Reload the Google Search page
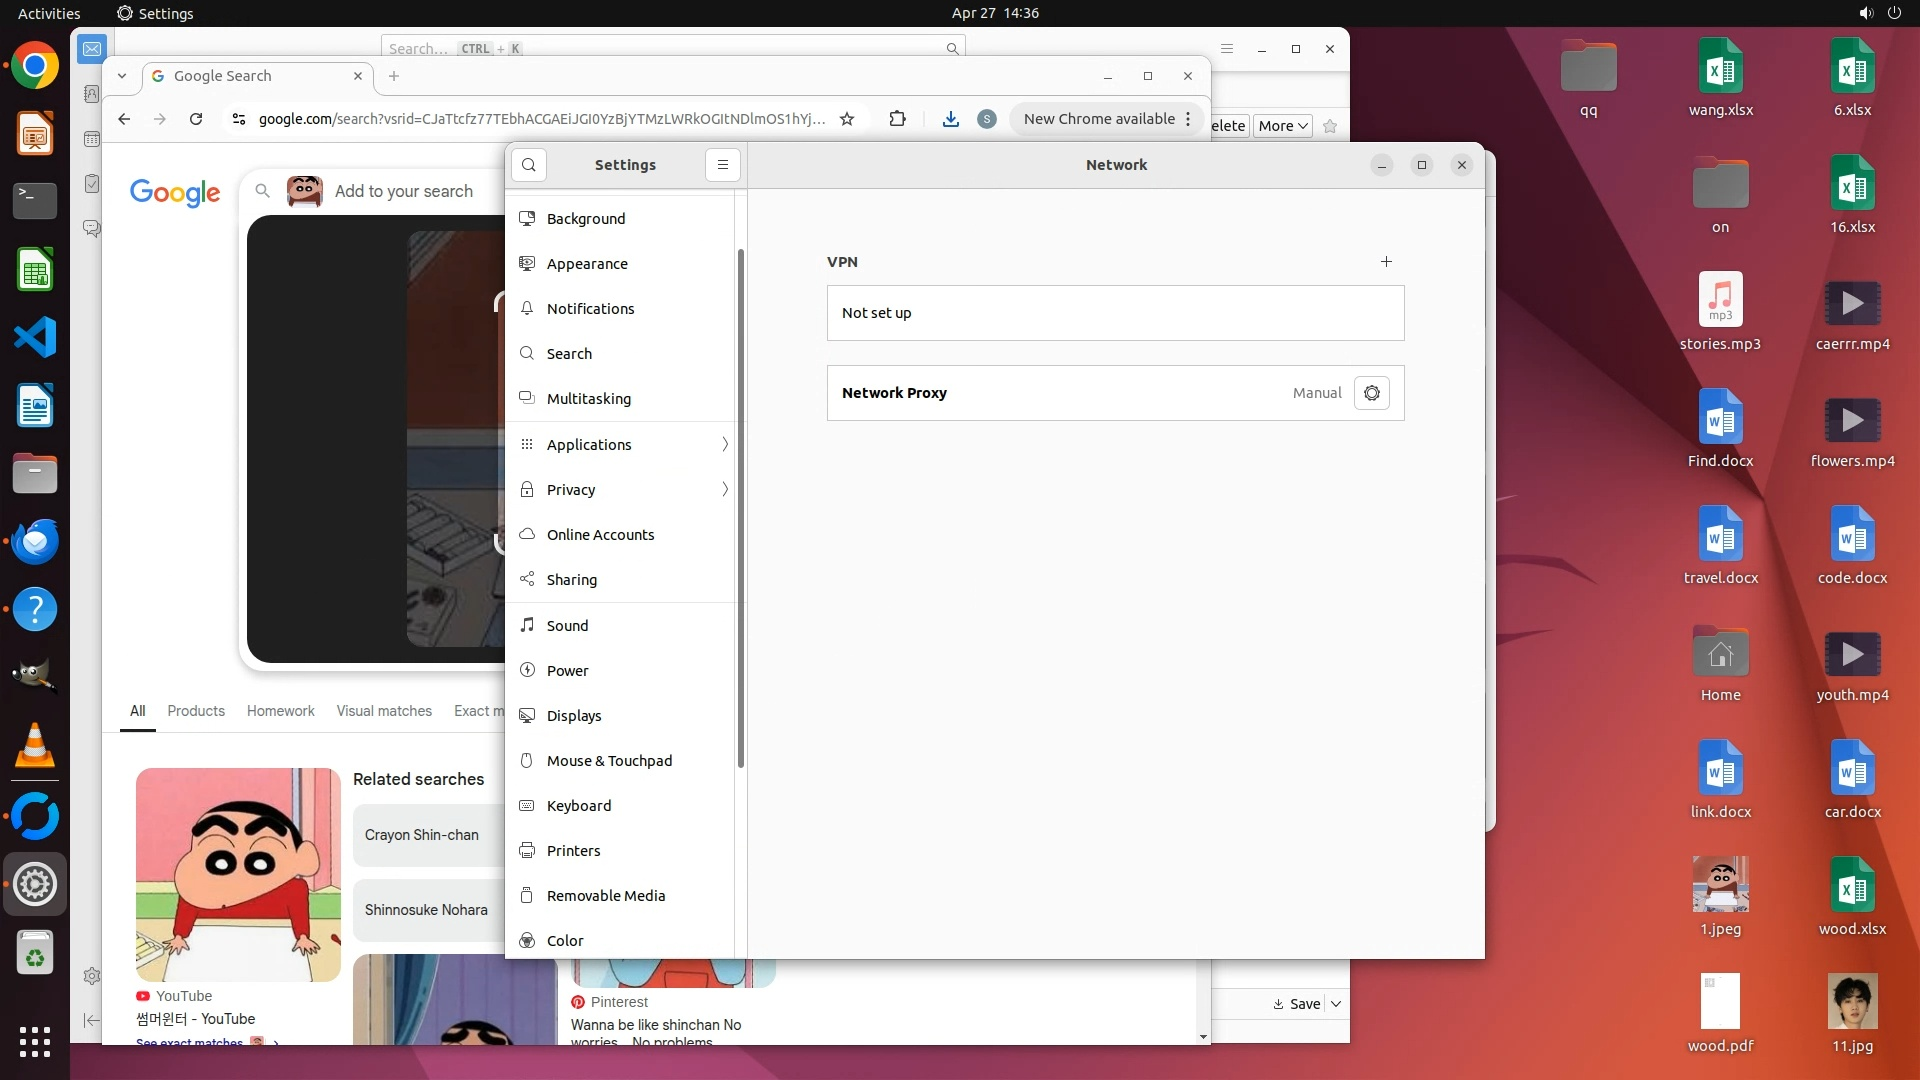The image size is (1920, 1080). pos(196,119)
